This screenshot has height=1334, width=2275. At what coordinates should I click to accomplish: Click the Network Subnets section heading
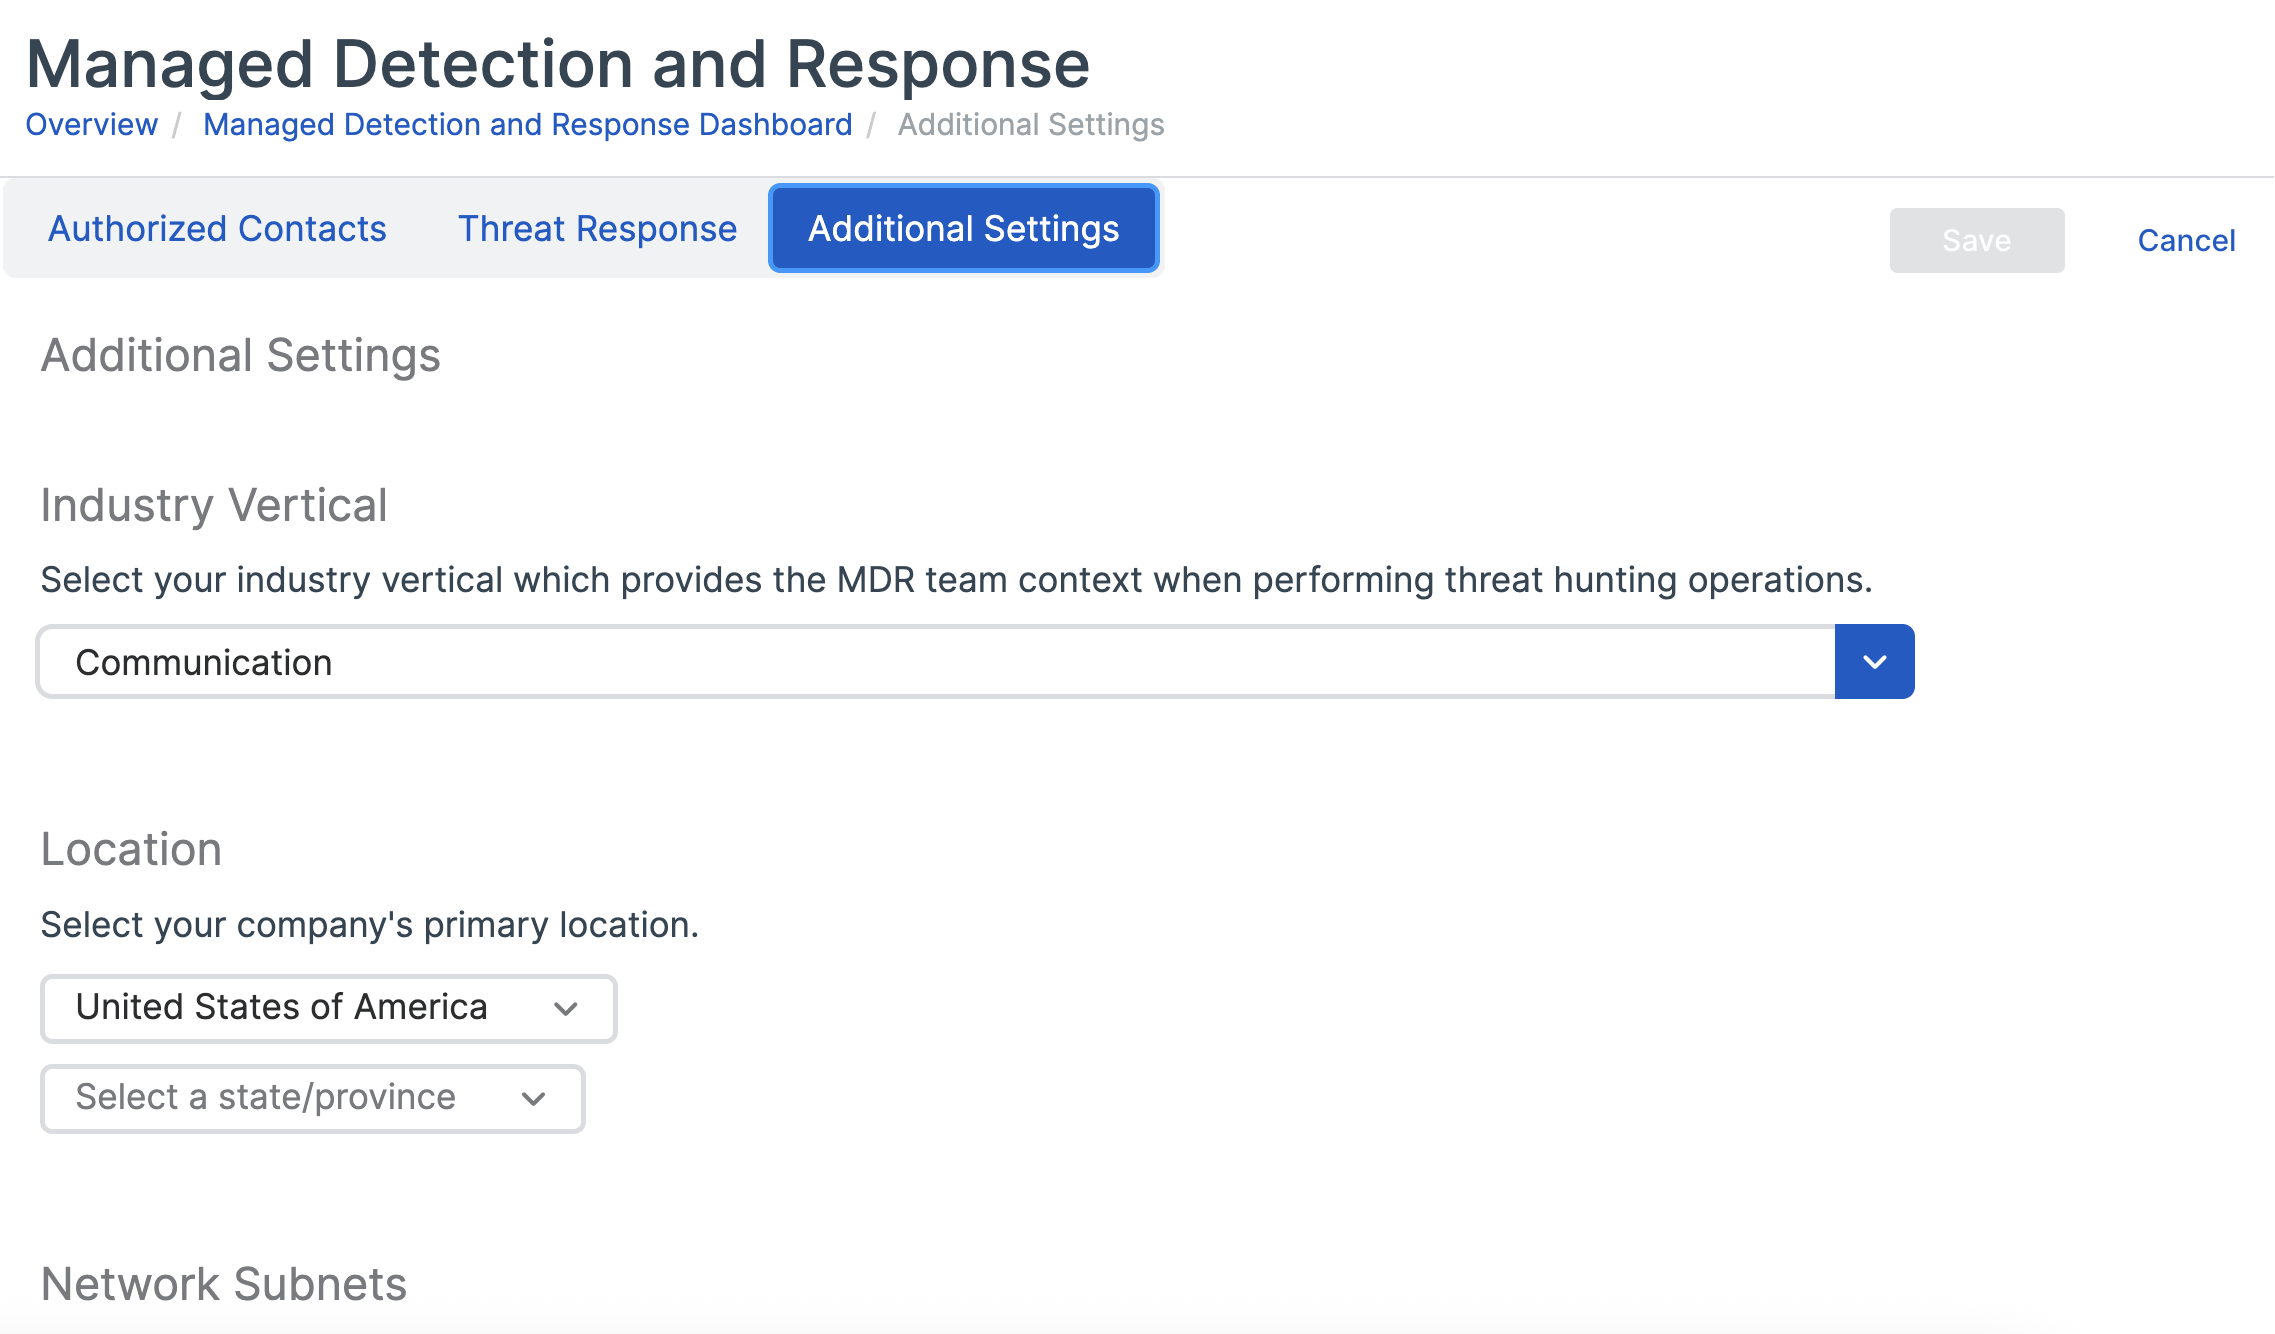223,1284
